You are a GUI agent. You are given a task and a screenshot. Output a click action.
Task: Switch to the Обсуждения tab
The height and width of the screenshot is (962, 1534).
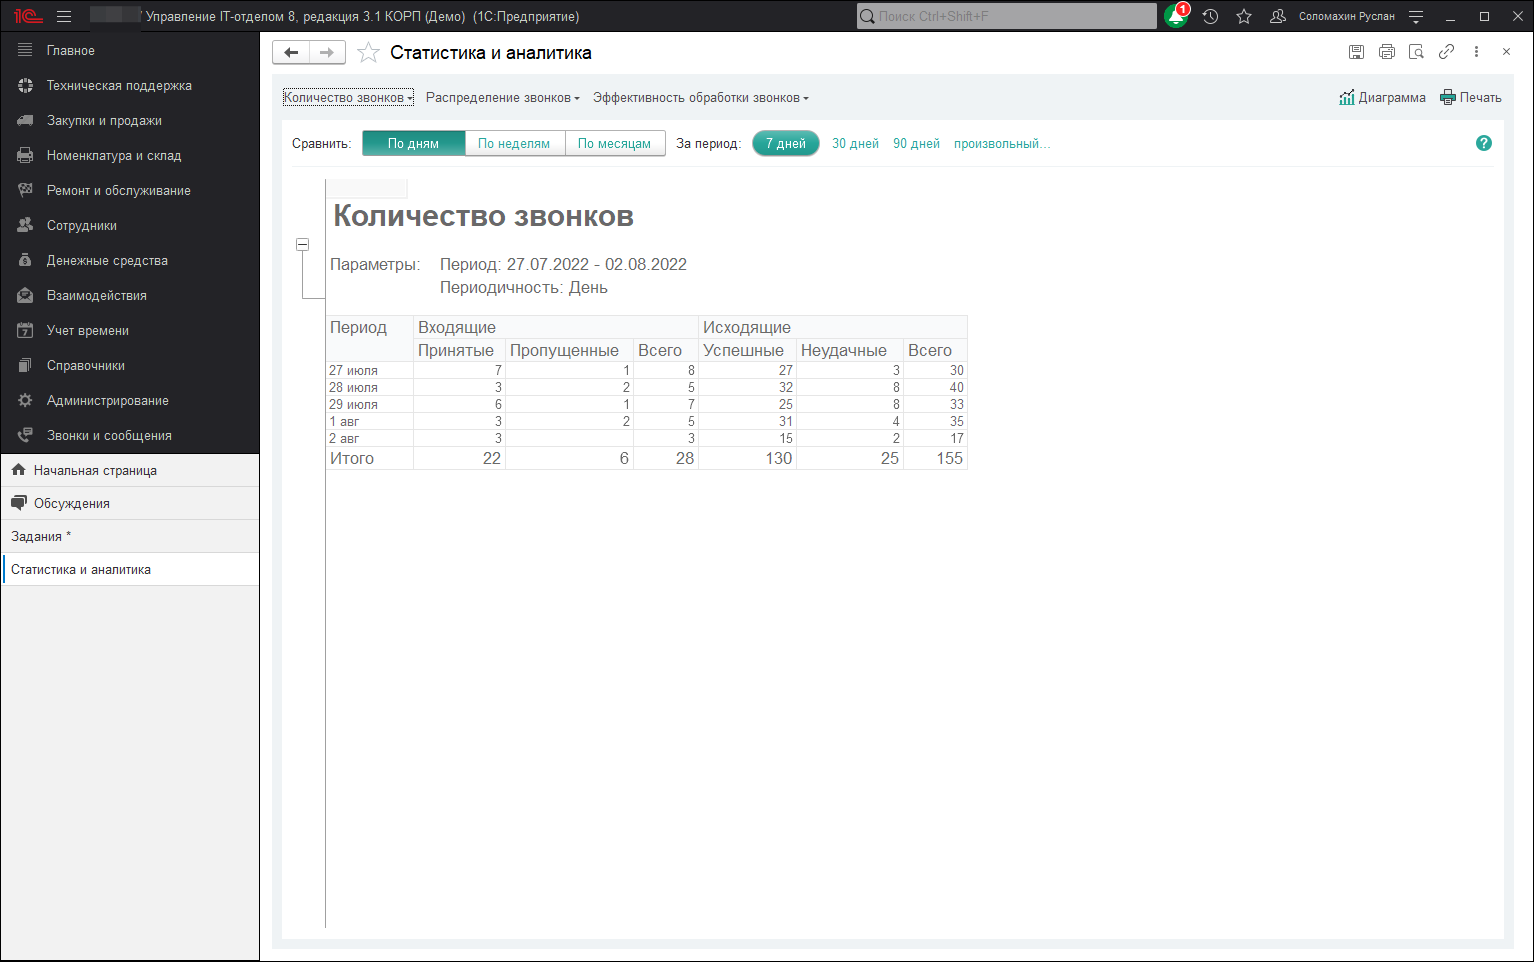(70, 503)
